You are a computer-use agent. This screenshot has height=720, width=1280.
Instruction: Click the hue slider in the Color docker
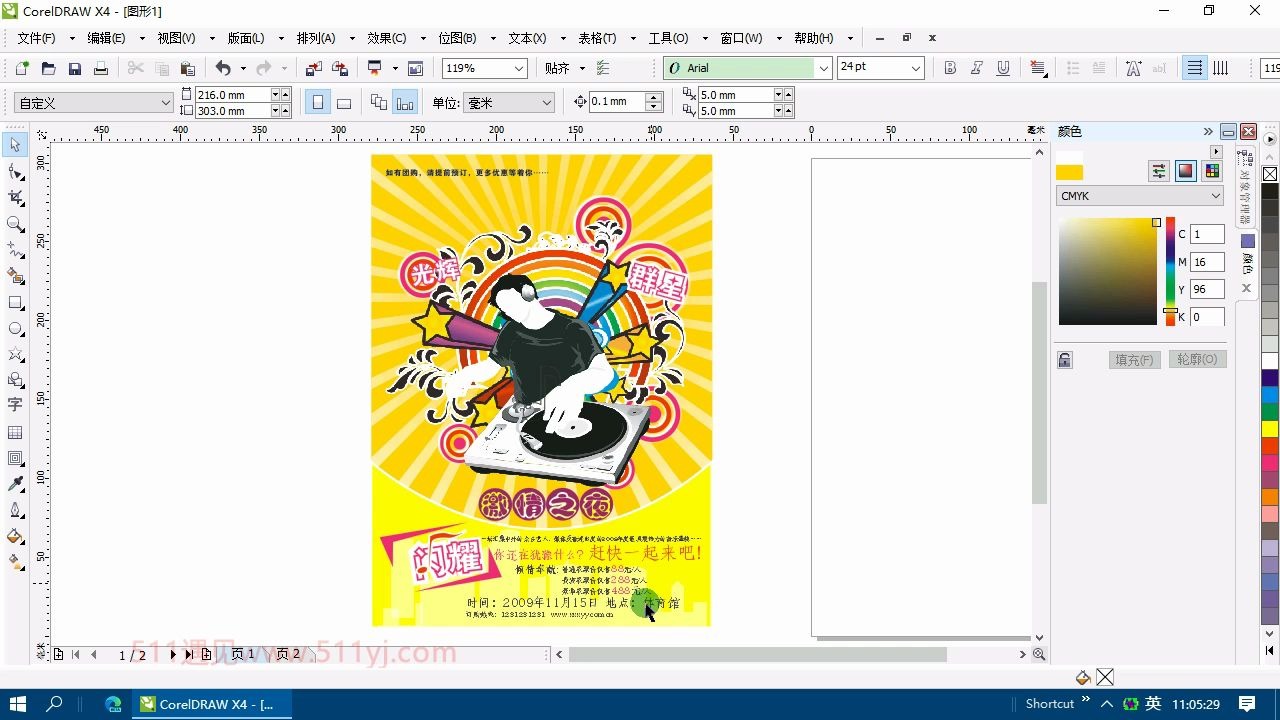point(1170,270)
